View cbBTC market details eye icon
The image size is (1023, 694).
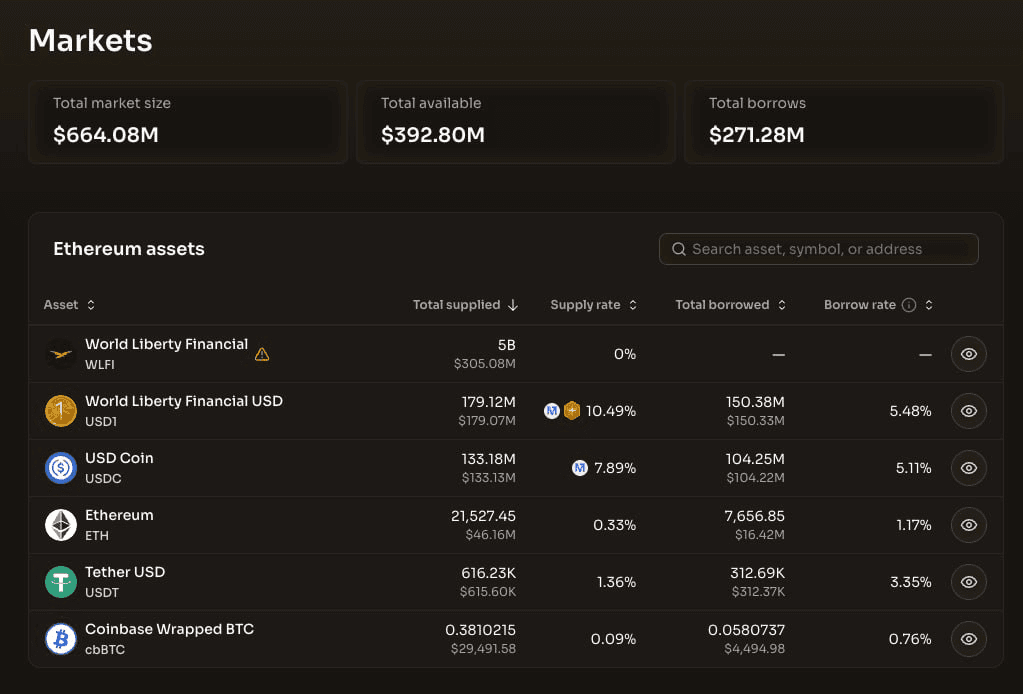pyautogui.click(x=968, y=639)
